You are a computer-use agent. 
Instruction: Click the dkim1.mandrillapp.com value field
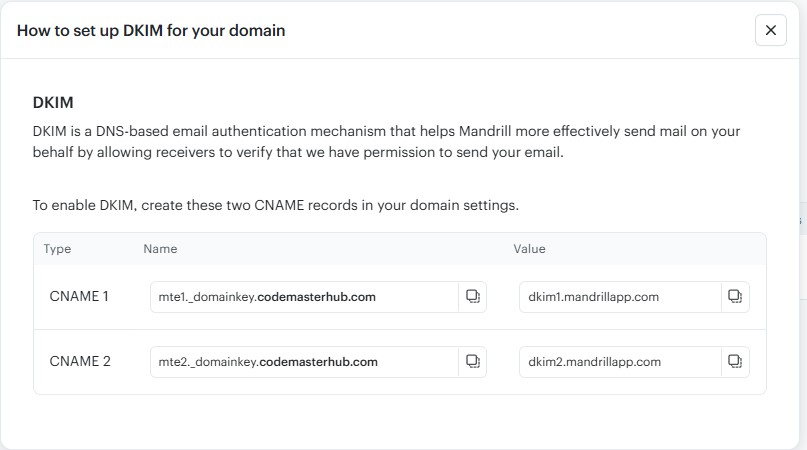[x=619, y=297]
